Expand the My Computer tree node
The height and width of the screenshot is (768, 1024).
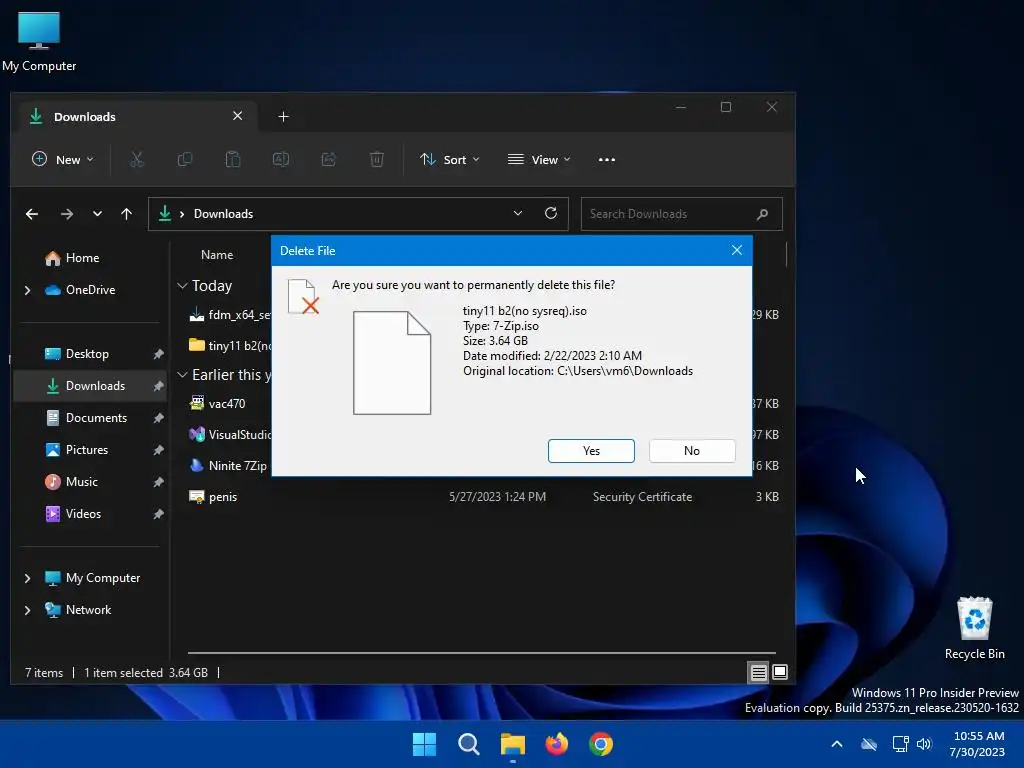point(27,578)
